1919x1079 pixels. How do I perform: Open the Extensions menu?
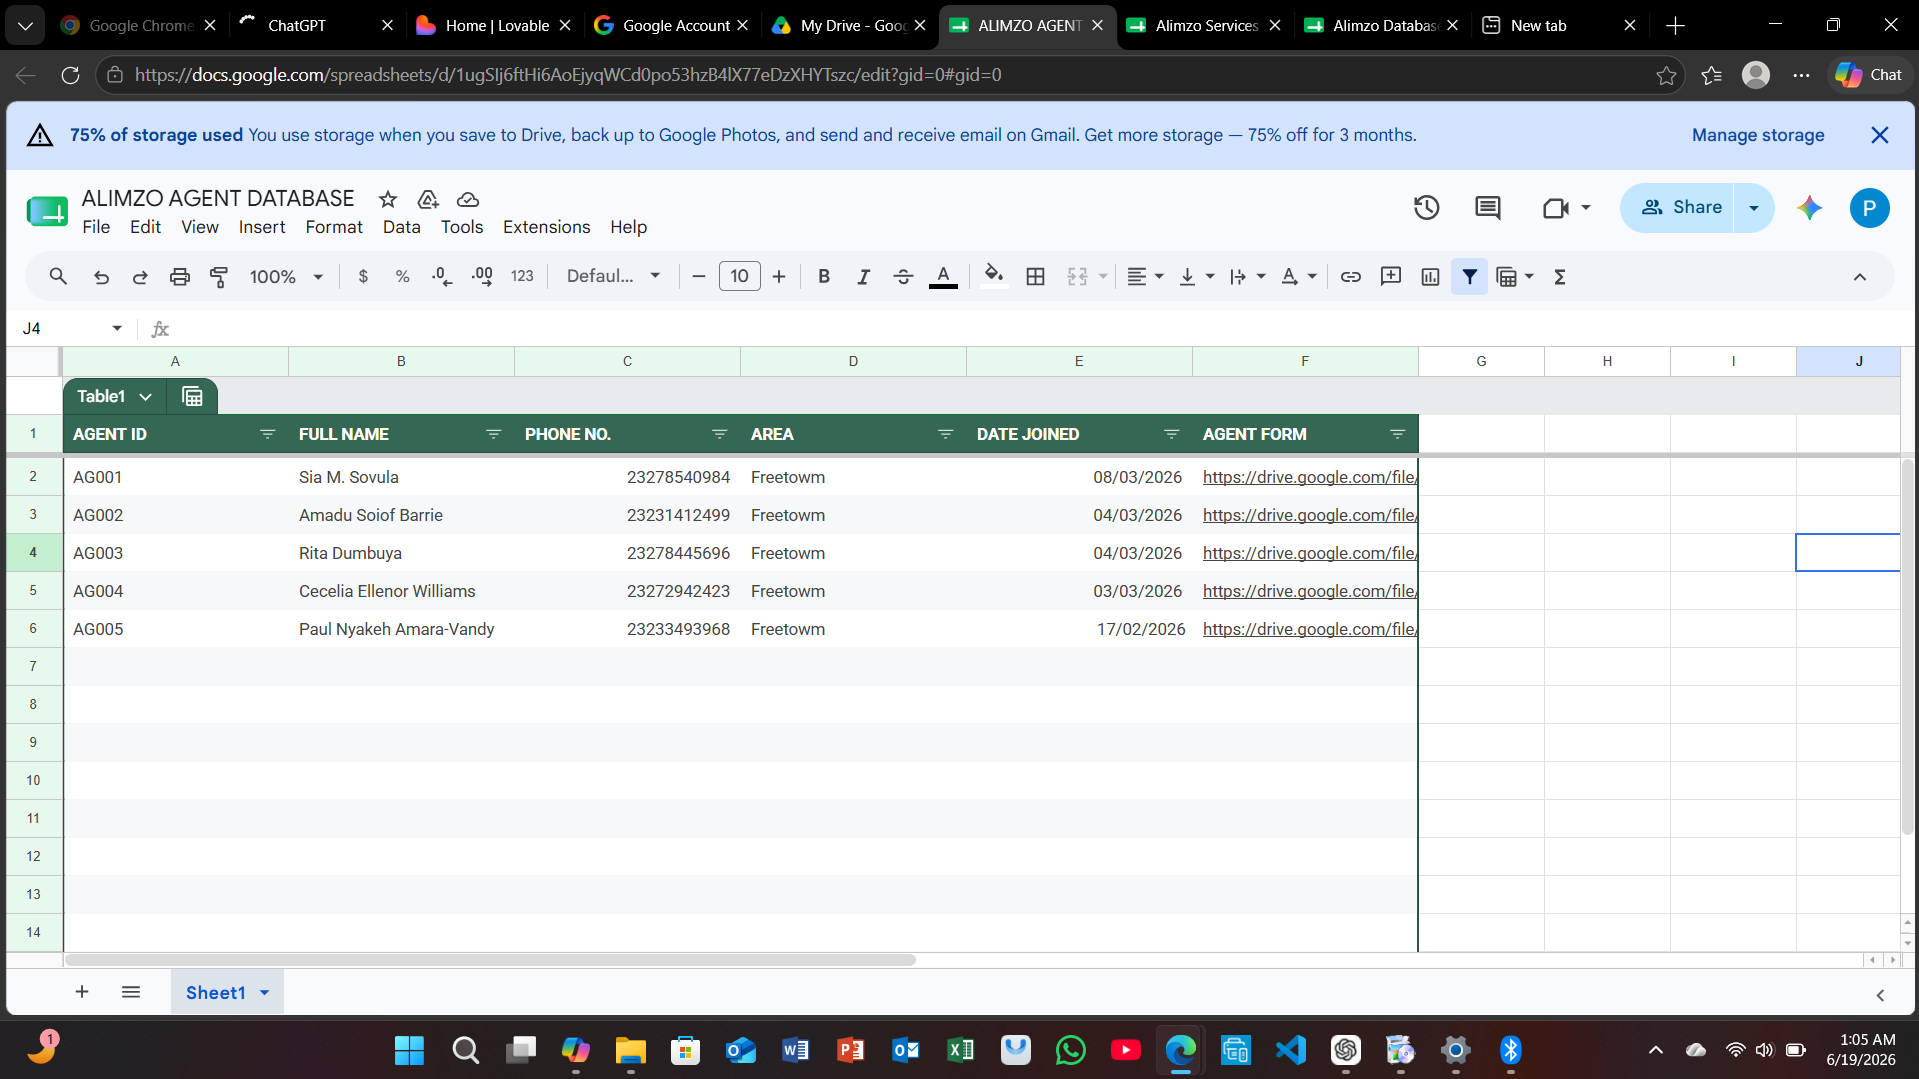[x=546, y=227]
